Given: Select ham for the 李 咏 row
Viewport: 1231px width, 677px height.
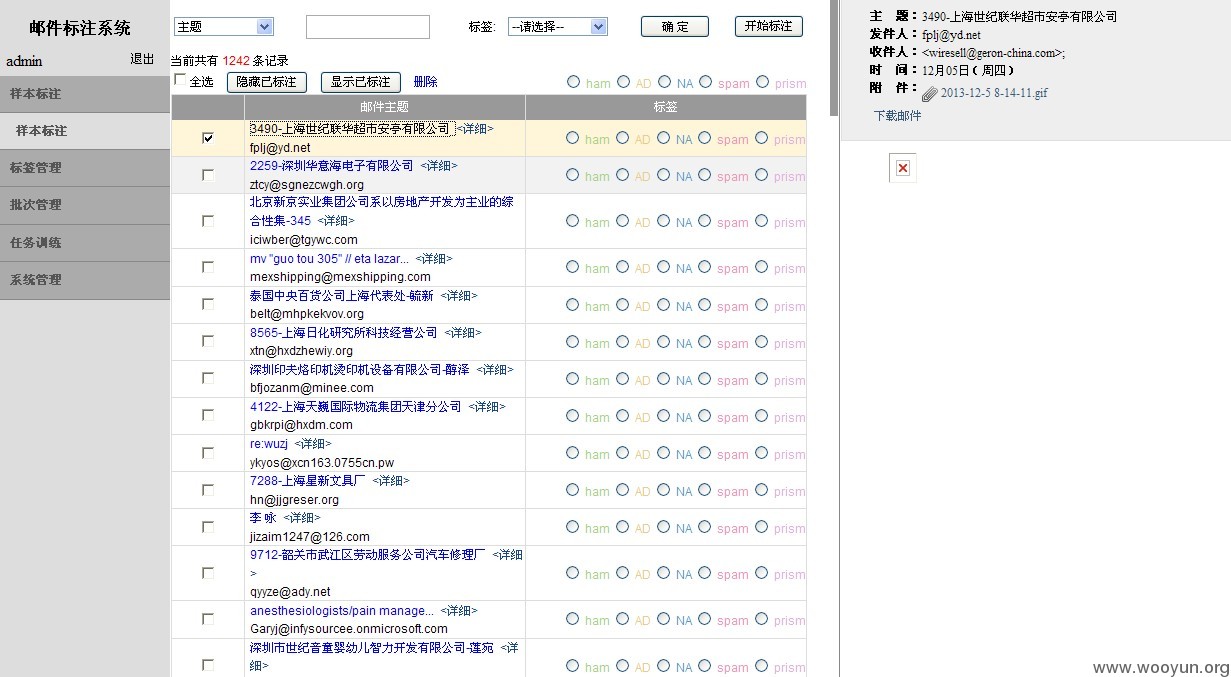Looking at the screenshot, I should click(573, 527).
